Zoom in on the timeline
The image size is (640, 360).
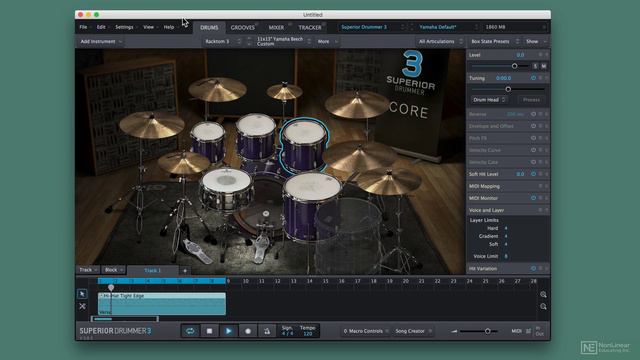pyautogui.click(x=543, y=294)
